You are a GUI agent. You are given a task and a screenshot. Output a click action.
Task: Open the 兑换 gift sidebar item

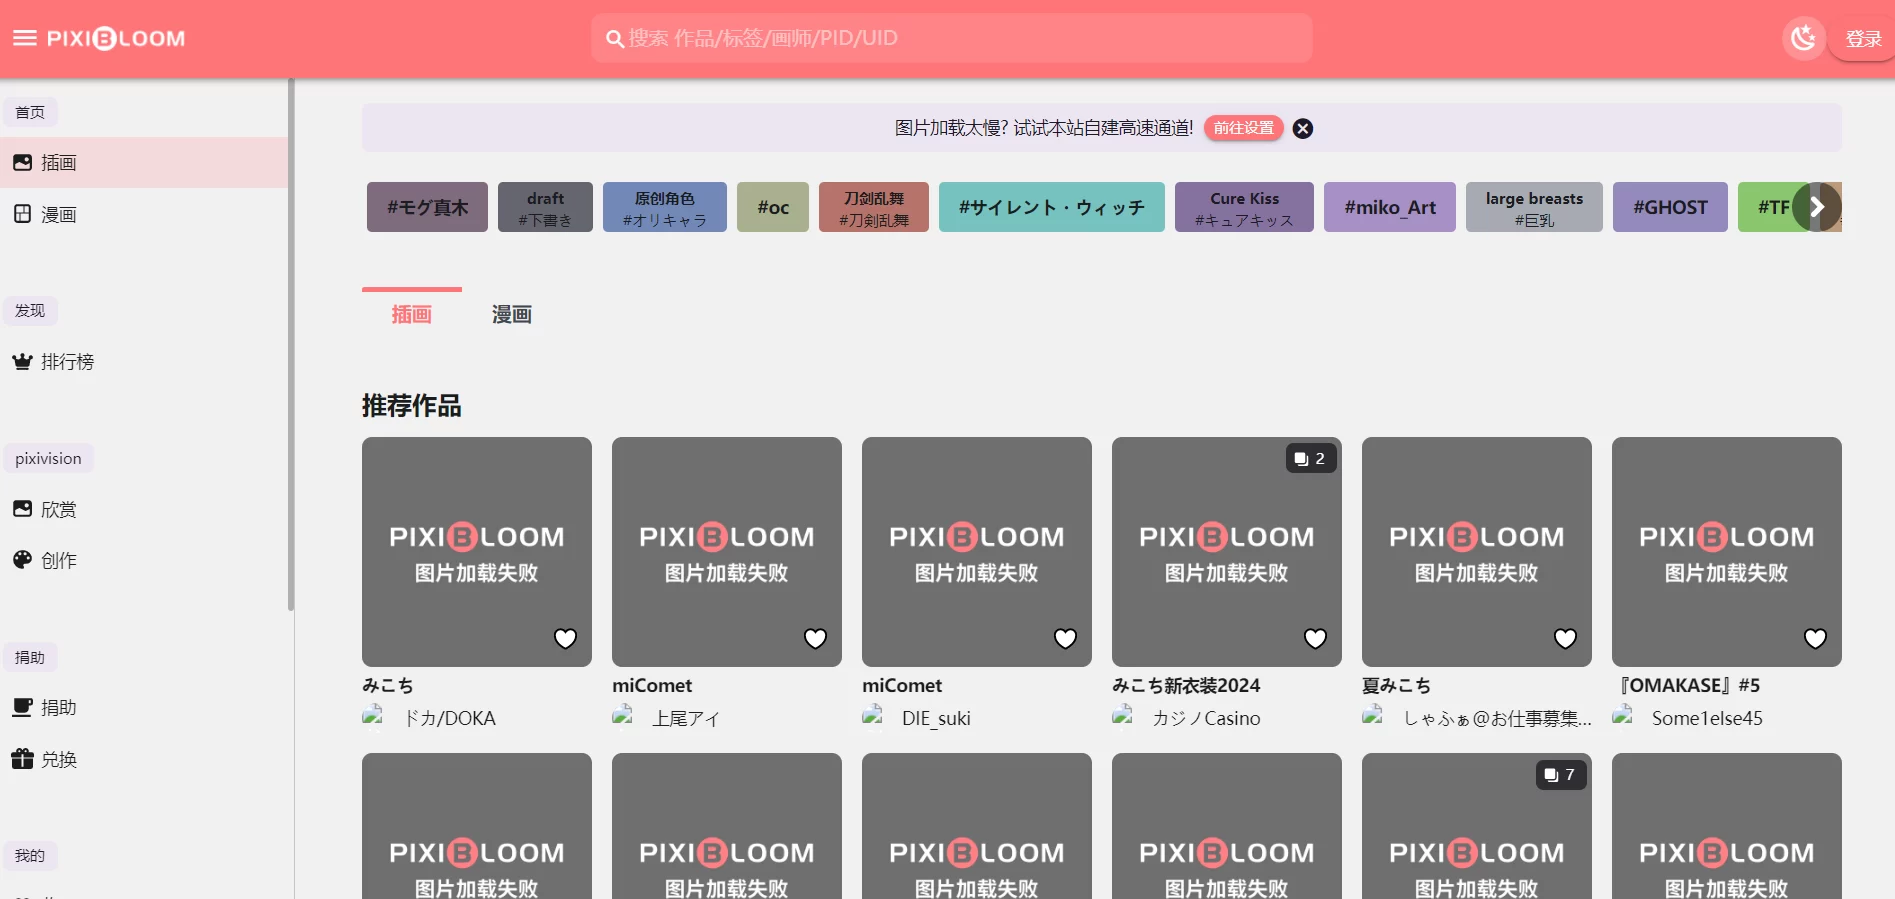click(x=58, y=759)
